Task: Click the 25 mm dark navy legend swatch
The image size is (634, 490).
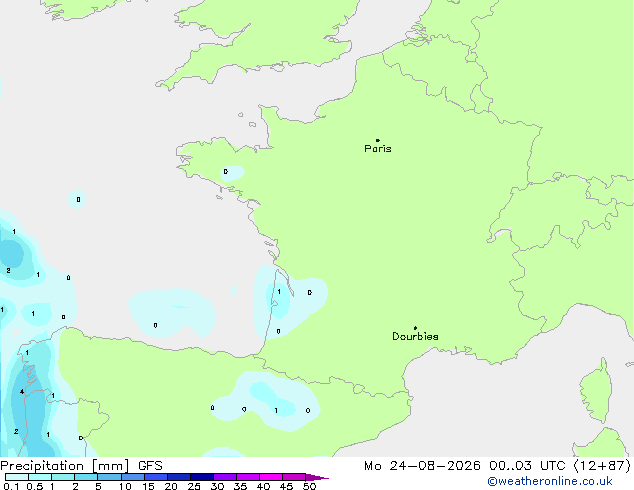Action: (202, 477)
